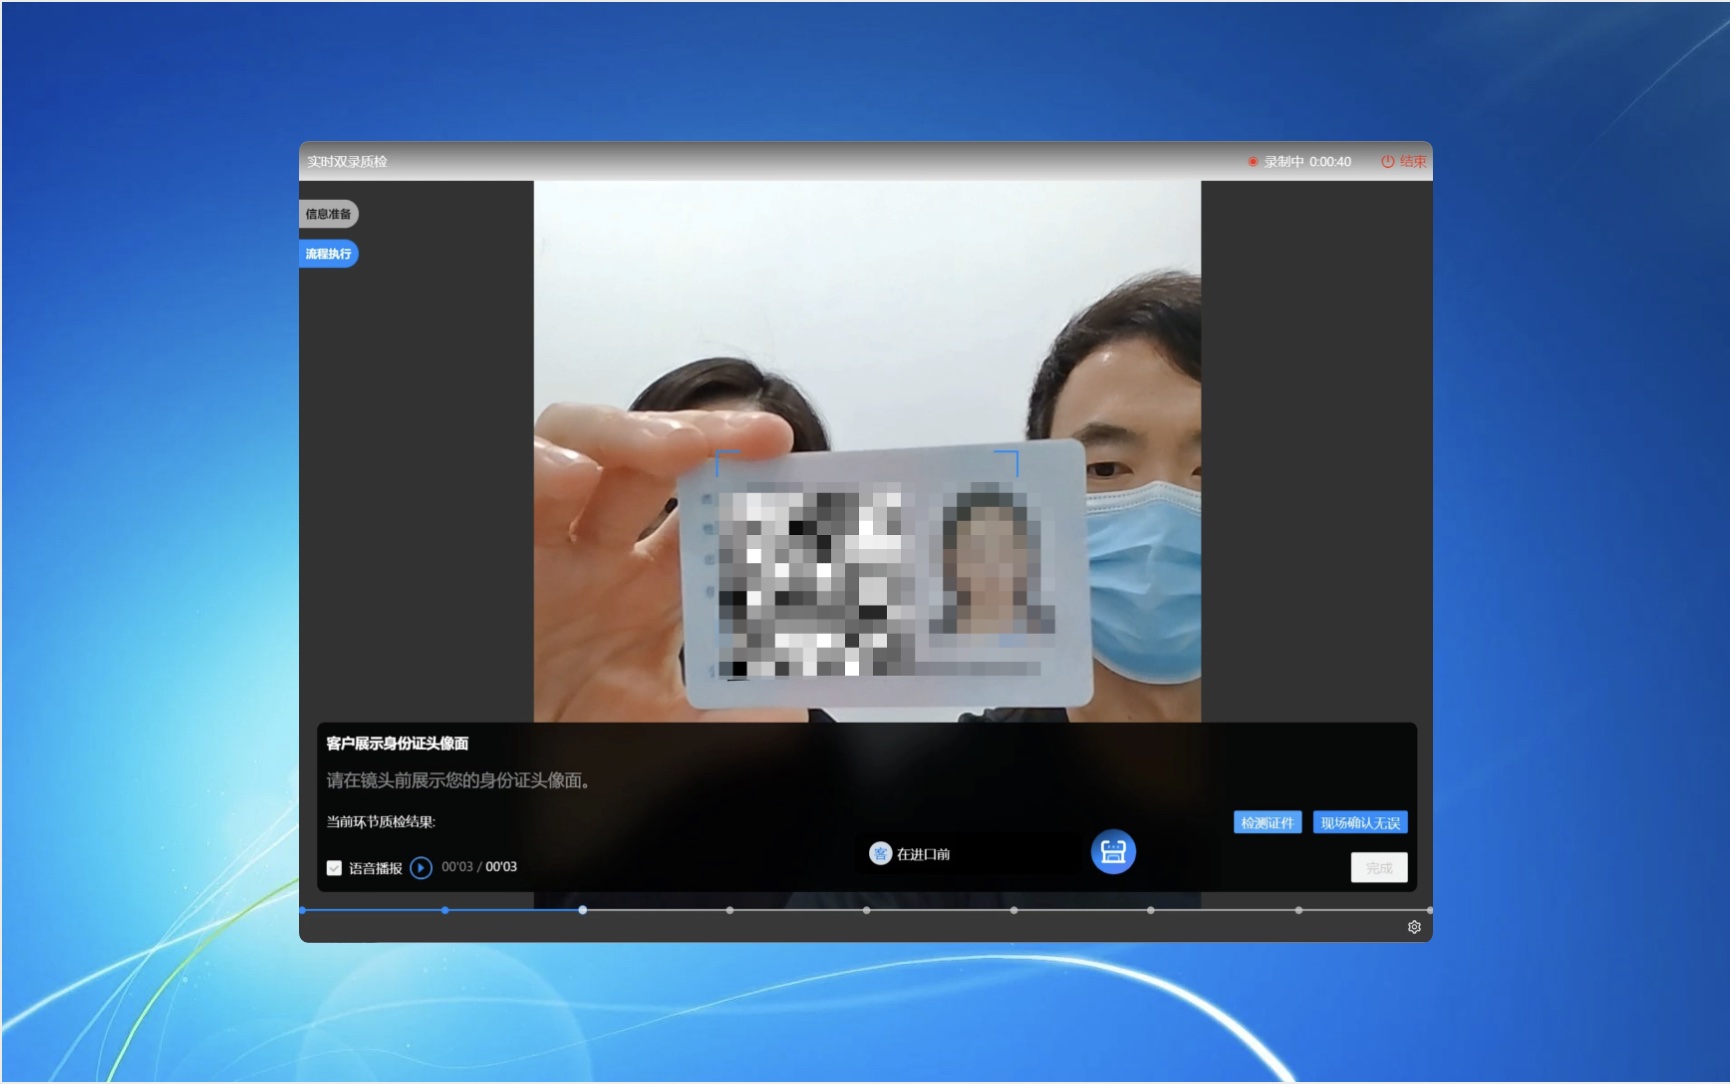
Task: Jump to the seventh timeline step marker
Action: [1151, 910]
